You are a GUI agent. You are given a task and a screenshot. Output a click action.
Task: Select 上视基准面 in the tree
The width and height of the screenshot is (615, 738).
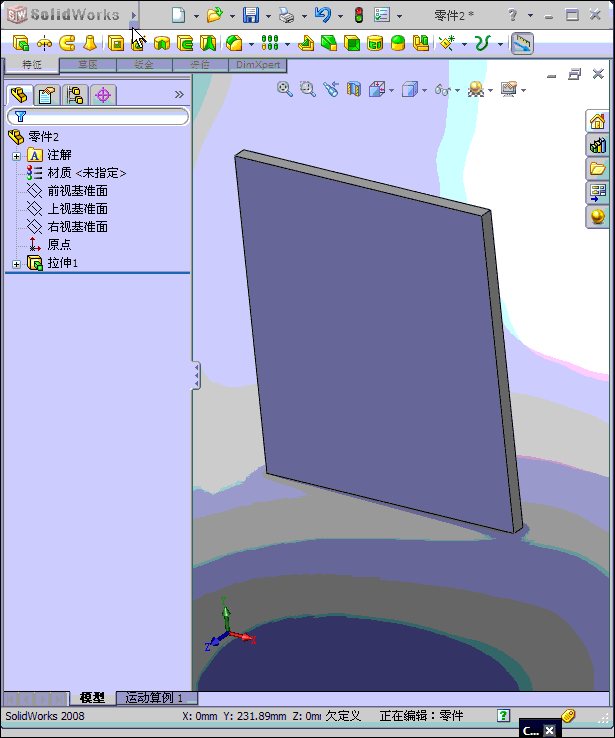[x=78, y=209]
